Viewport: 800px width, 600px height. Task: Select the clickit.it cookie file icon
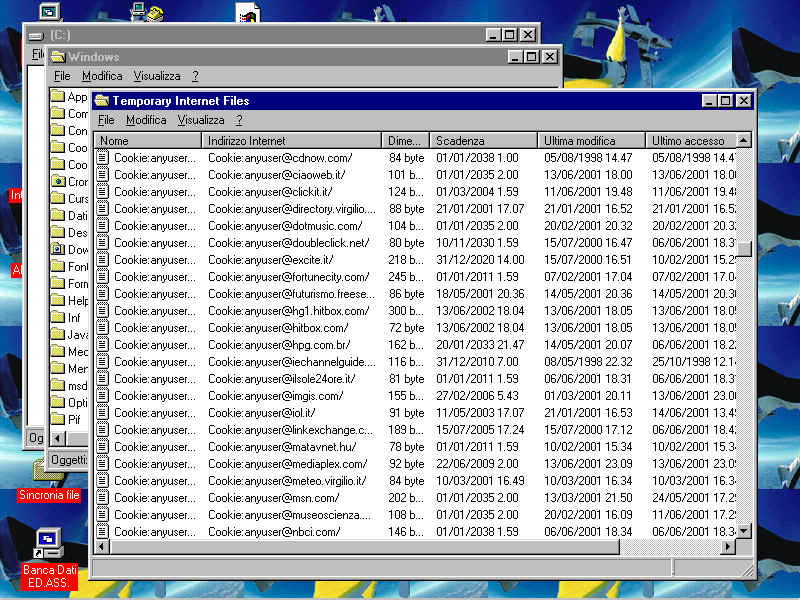[103, 192]
